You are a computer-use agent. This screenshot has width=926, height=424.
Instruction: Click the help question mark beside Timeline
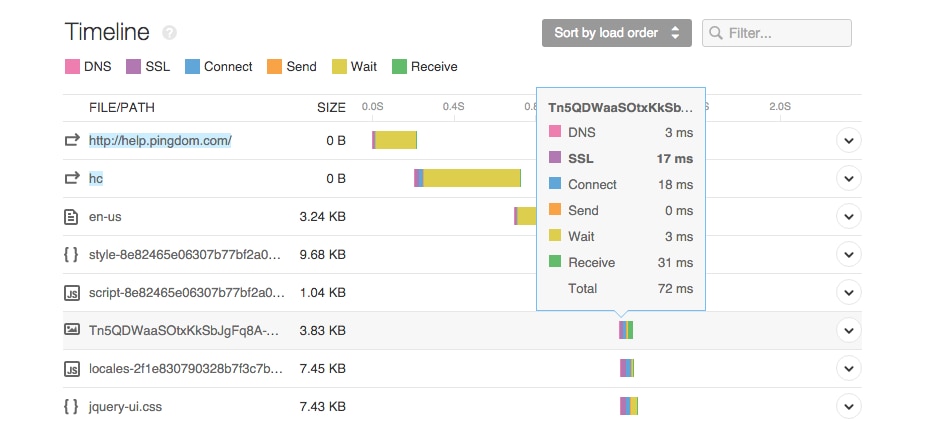click(x=169, y=32)
